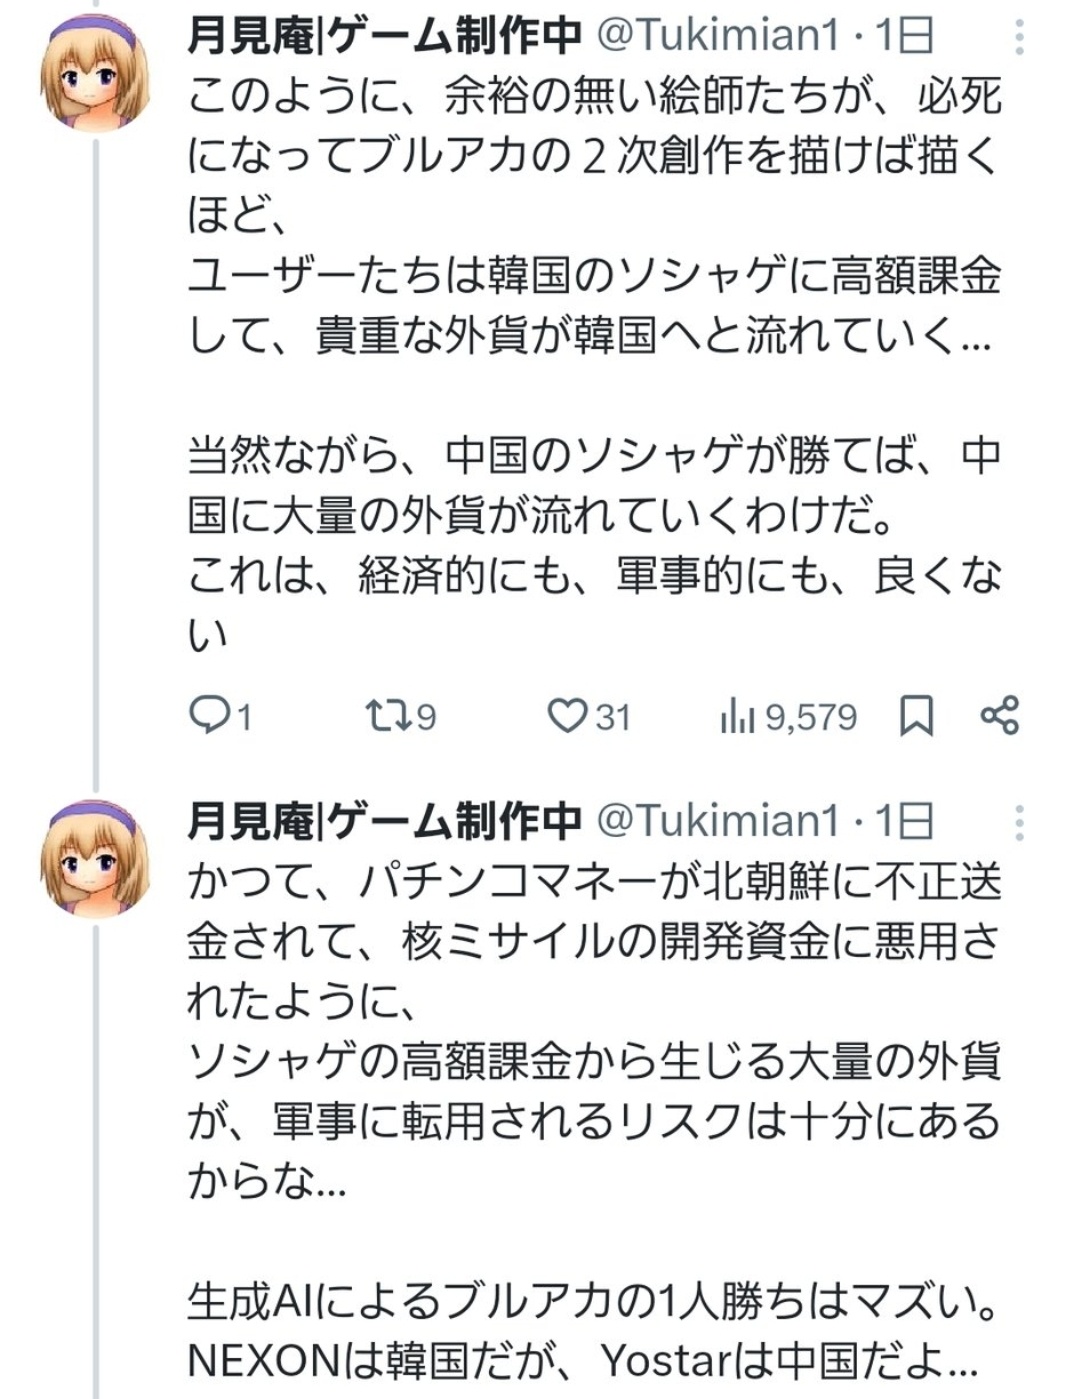Open view analytics bar-chart icon
The image size is (1080, 1399).
click(x=737, y=716)
